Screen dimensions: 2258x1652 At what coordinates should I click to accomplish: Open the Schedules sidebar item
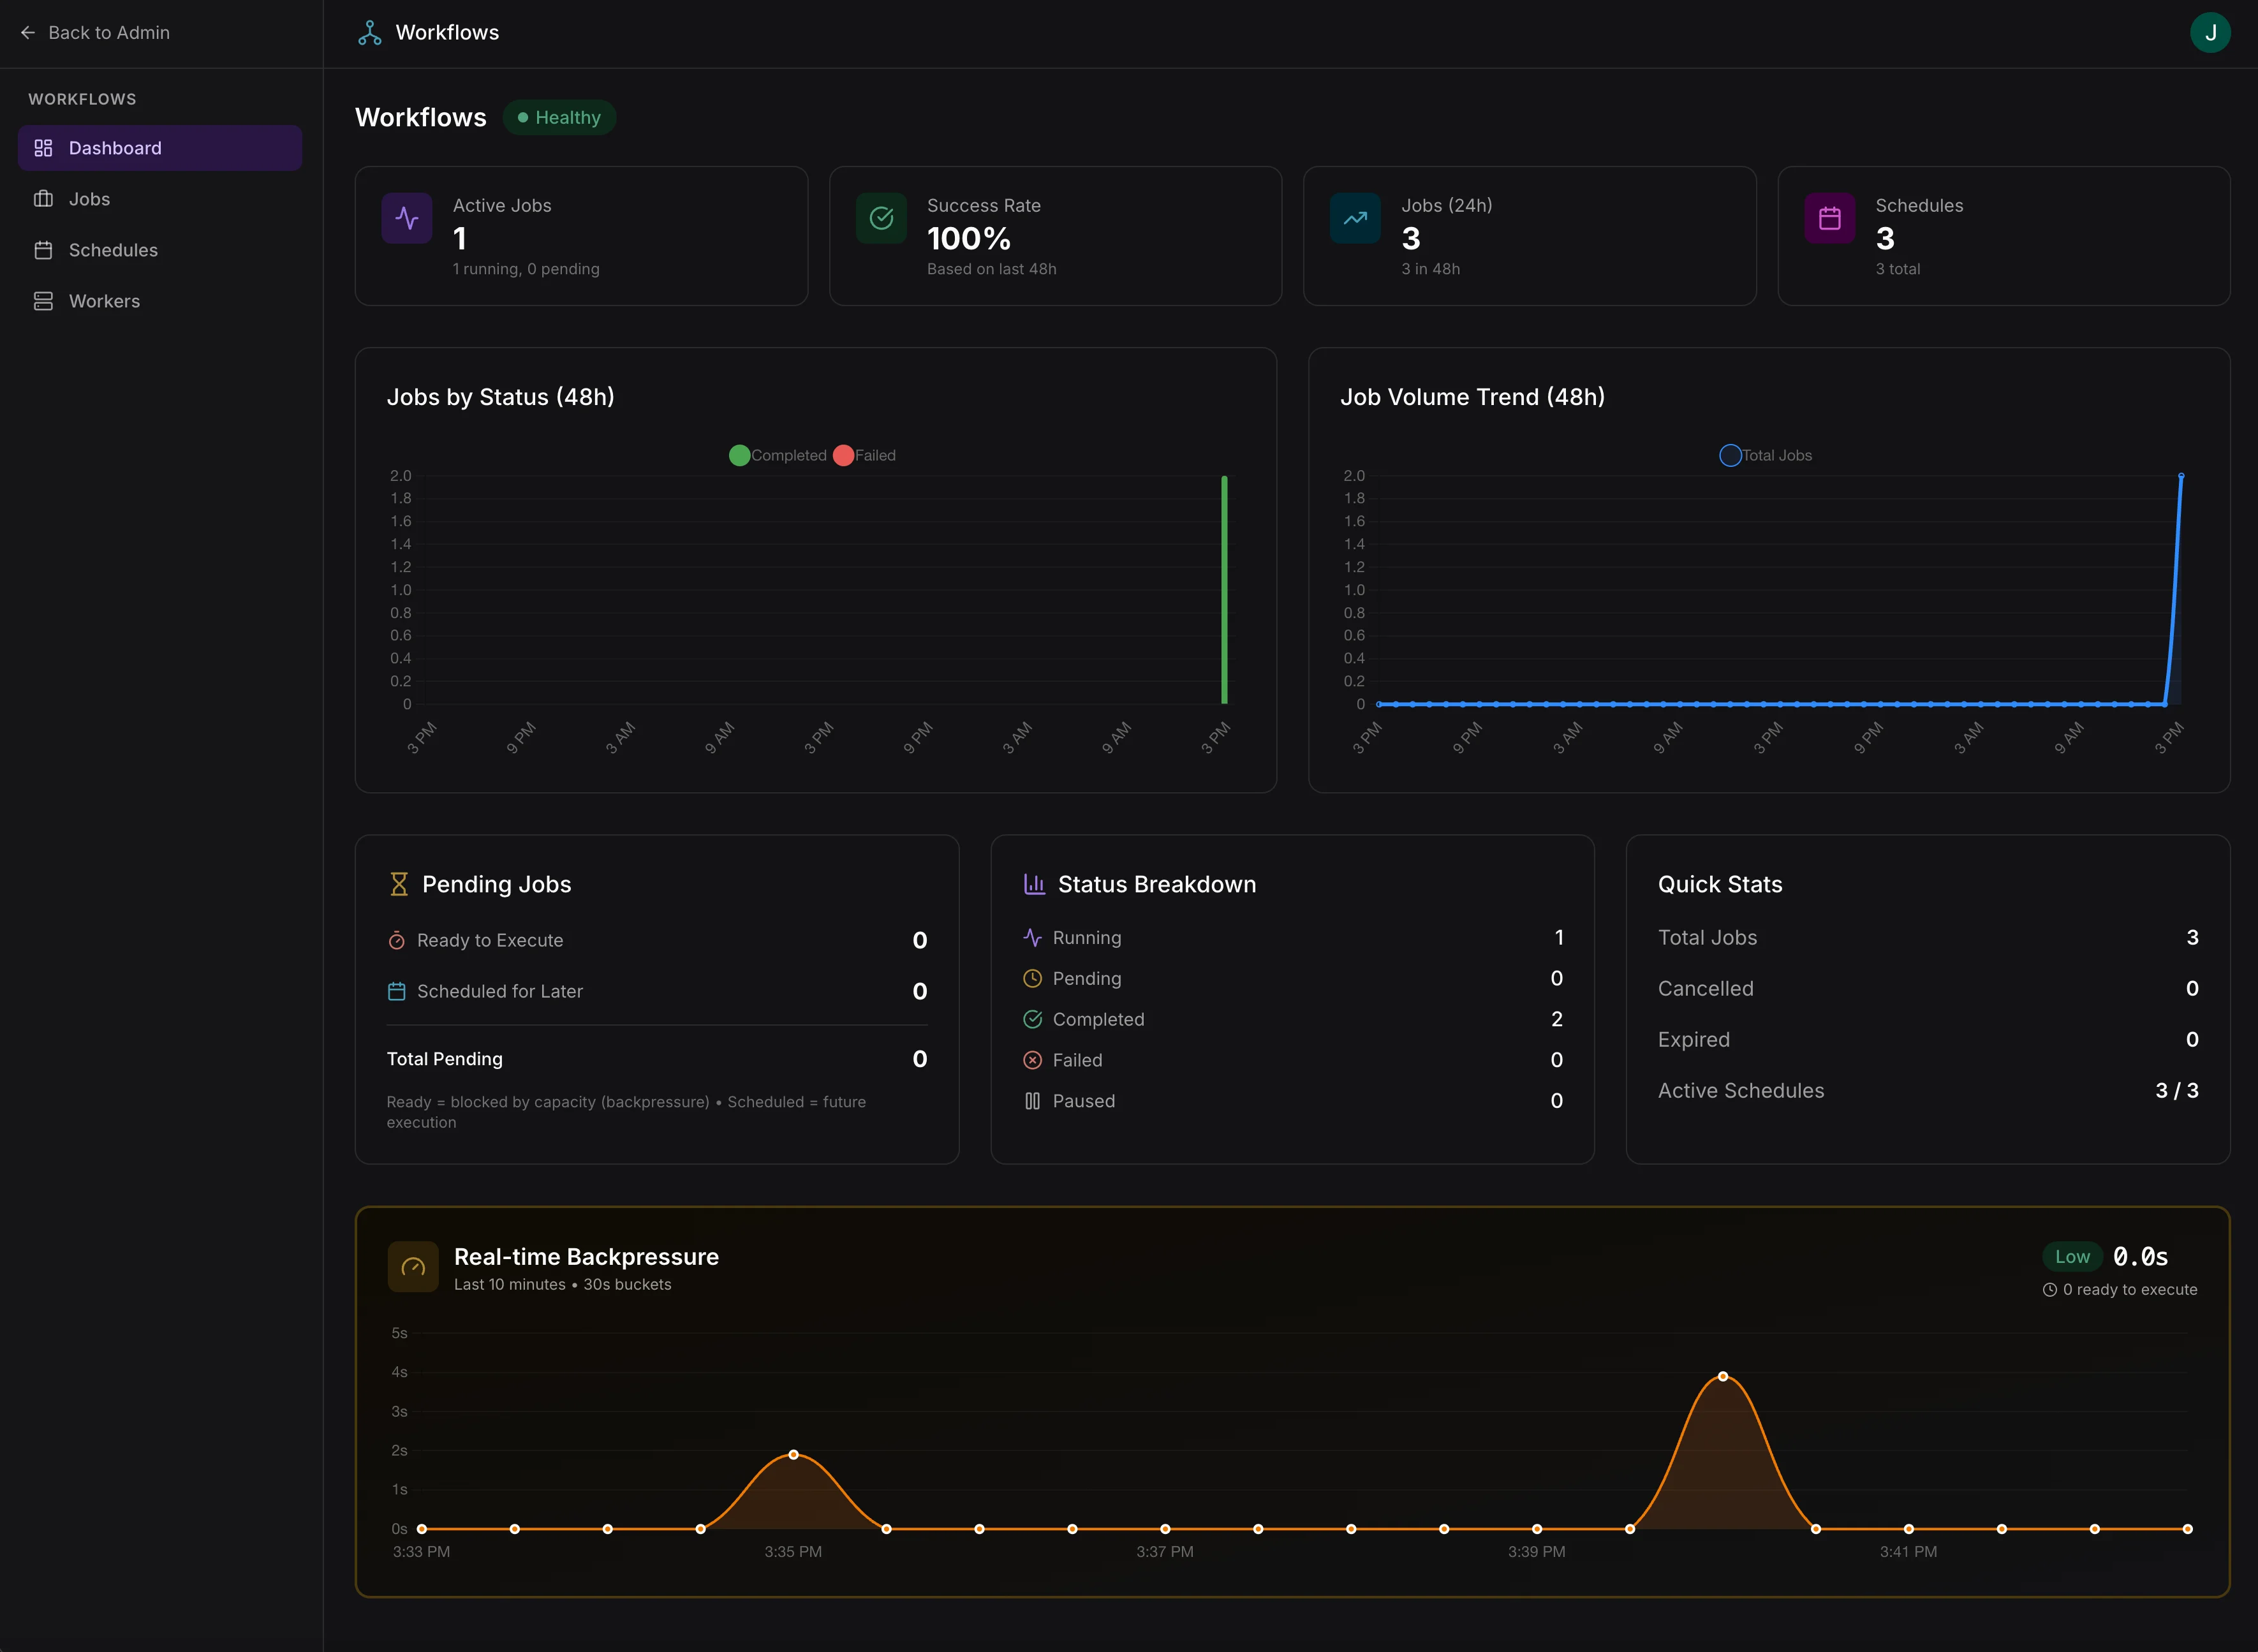tap(160, 250)
